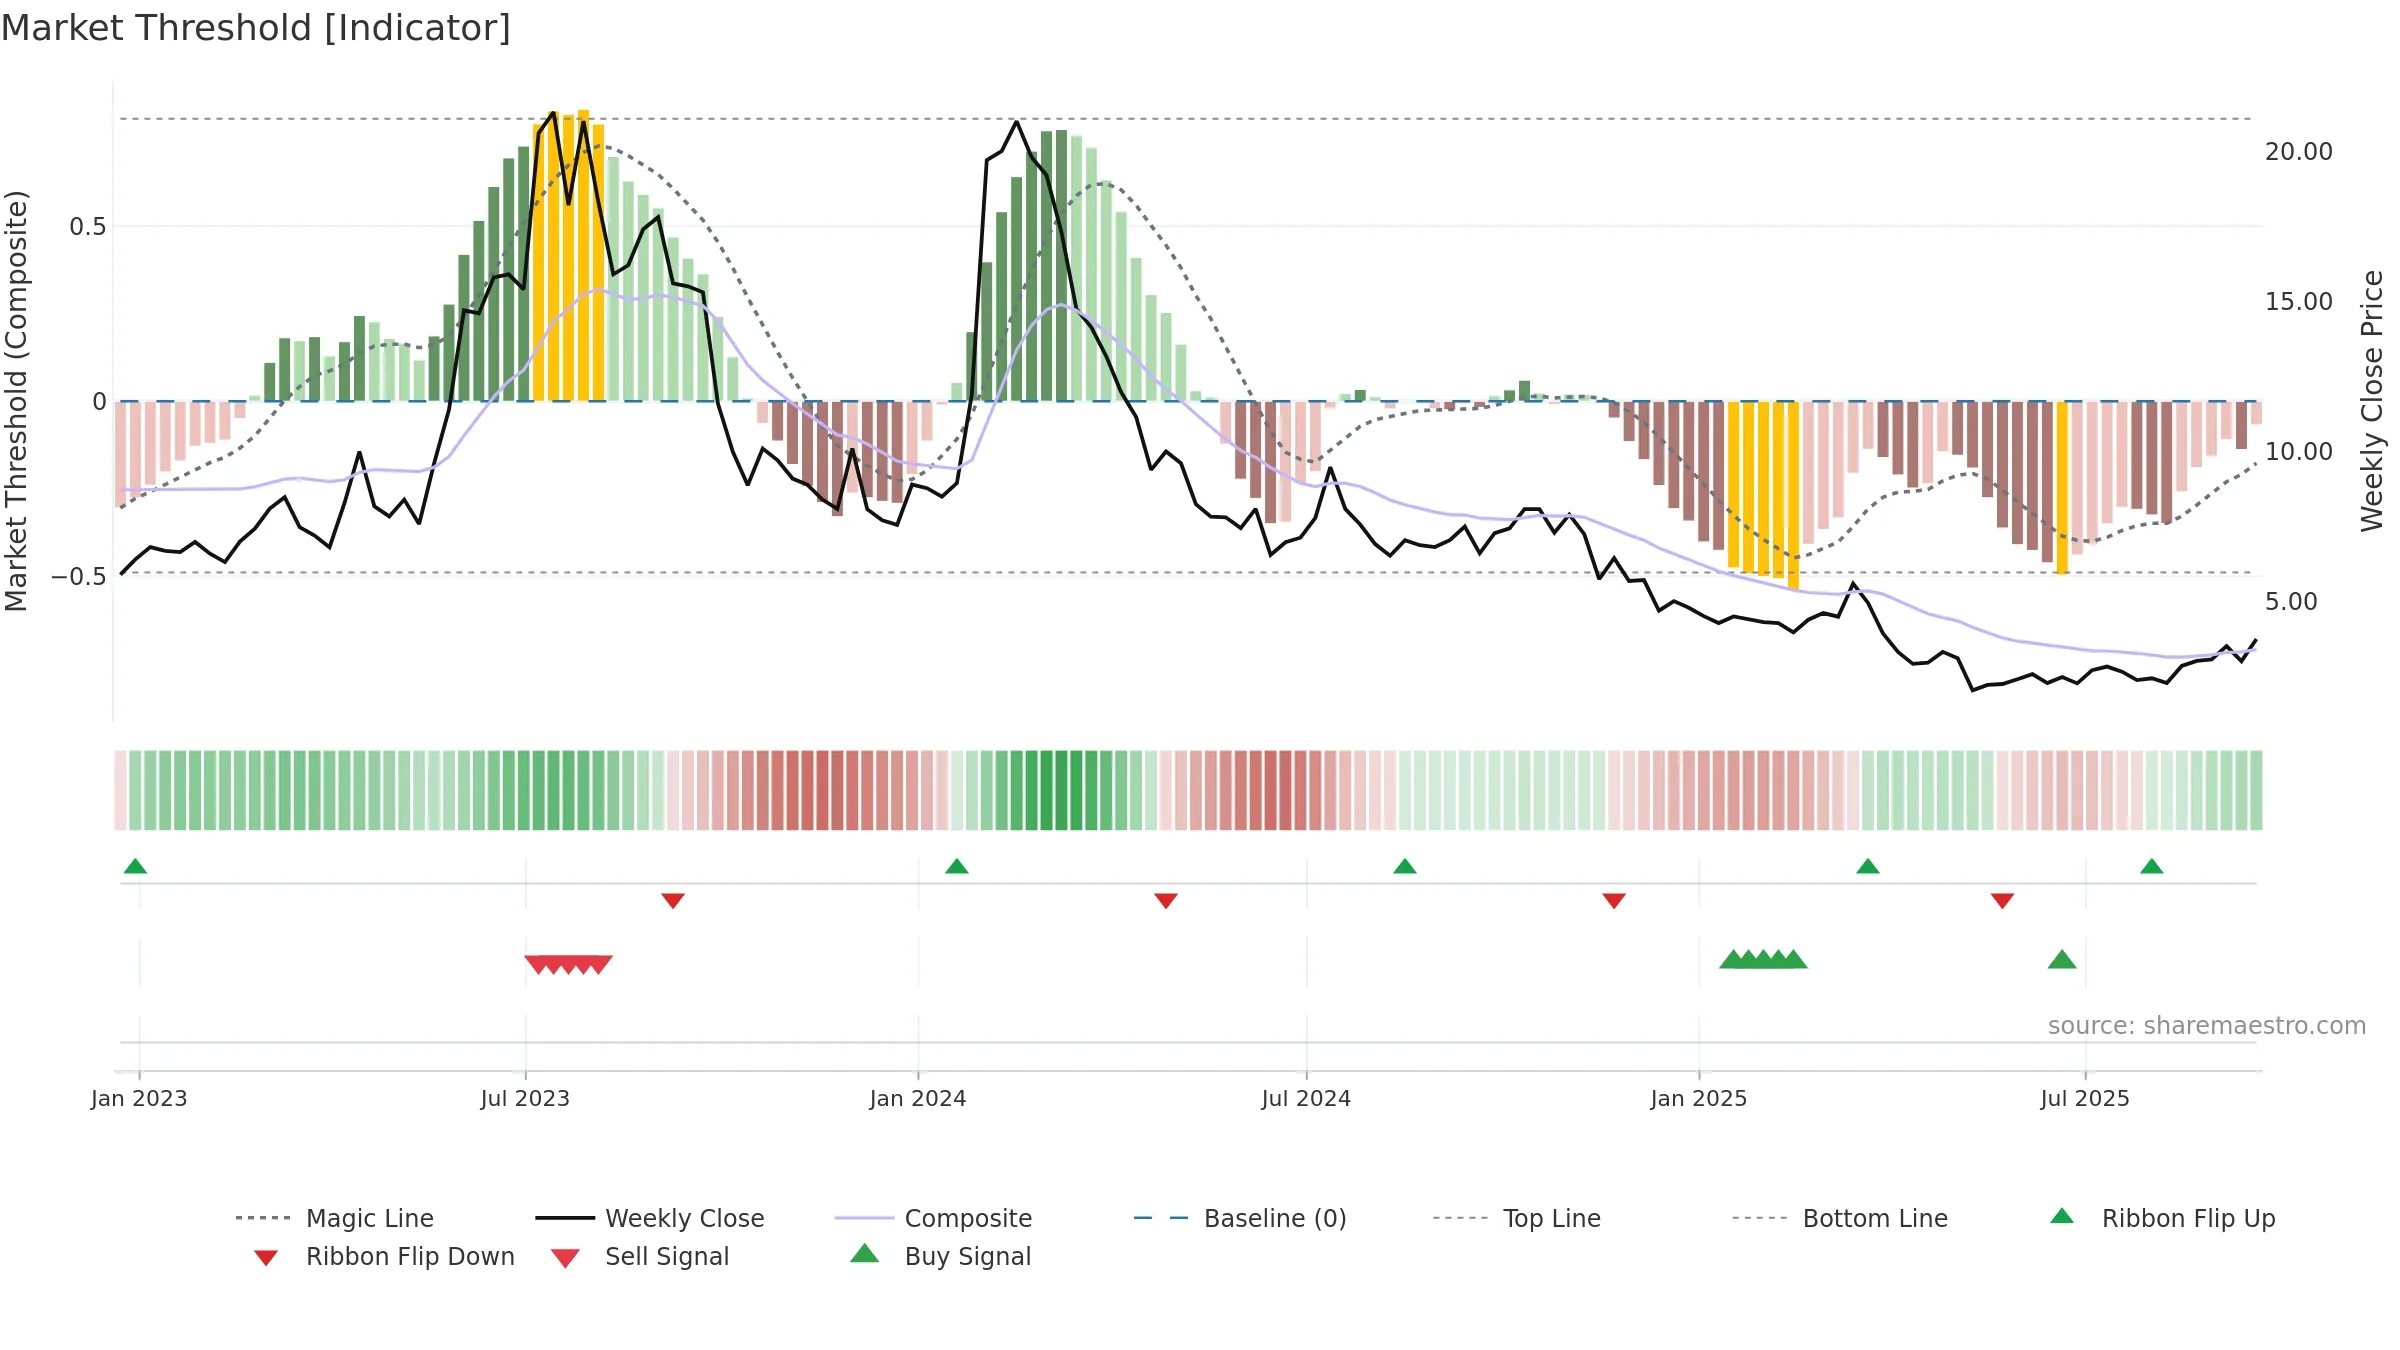Click the Ribbon Flip Up marker after Jul 2024
Screen dimensions: 2400x1350
point(1405,866)
